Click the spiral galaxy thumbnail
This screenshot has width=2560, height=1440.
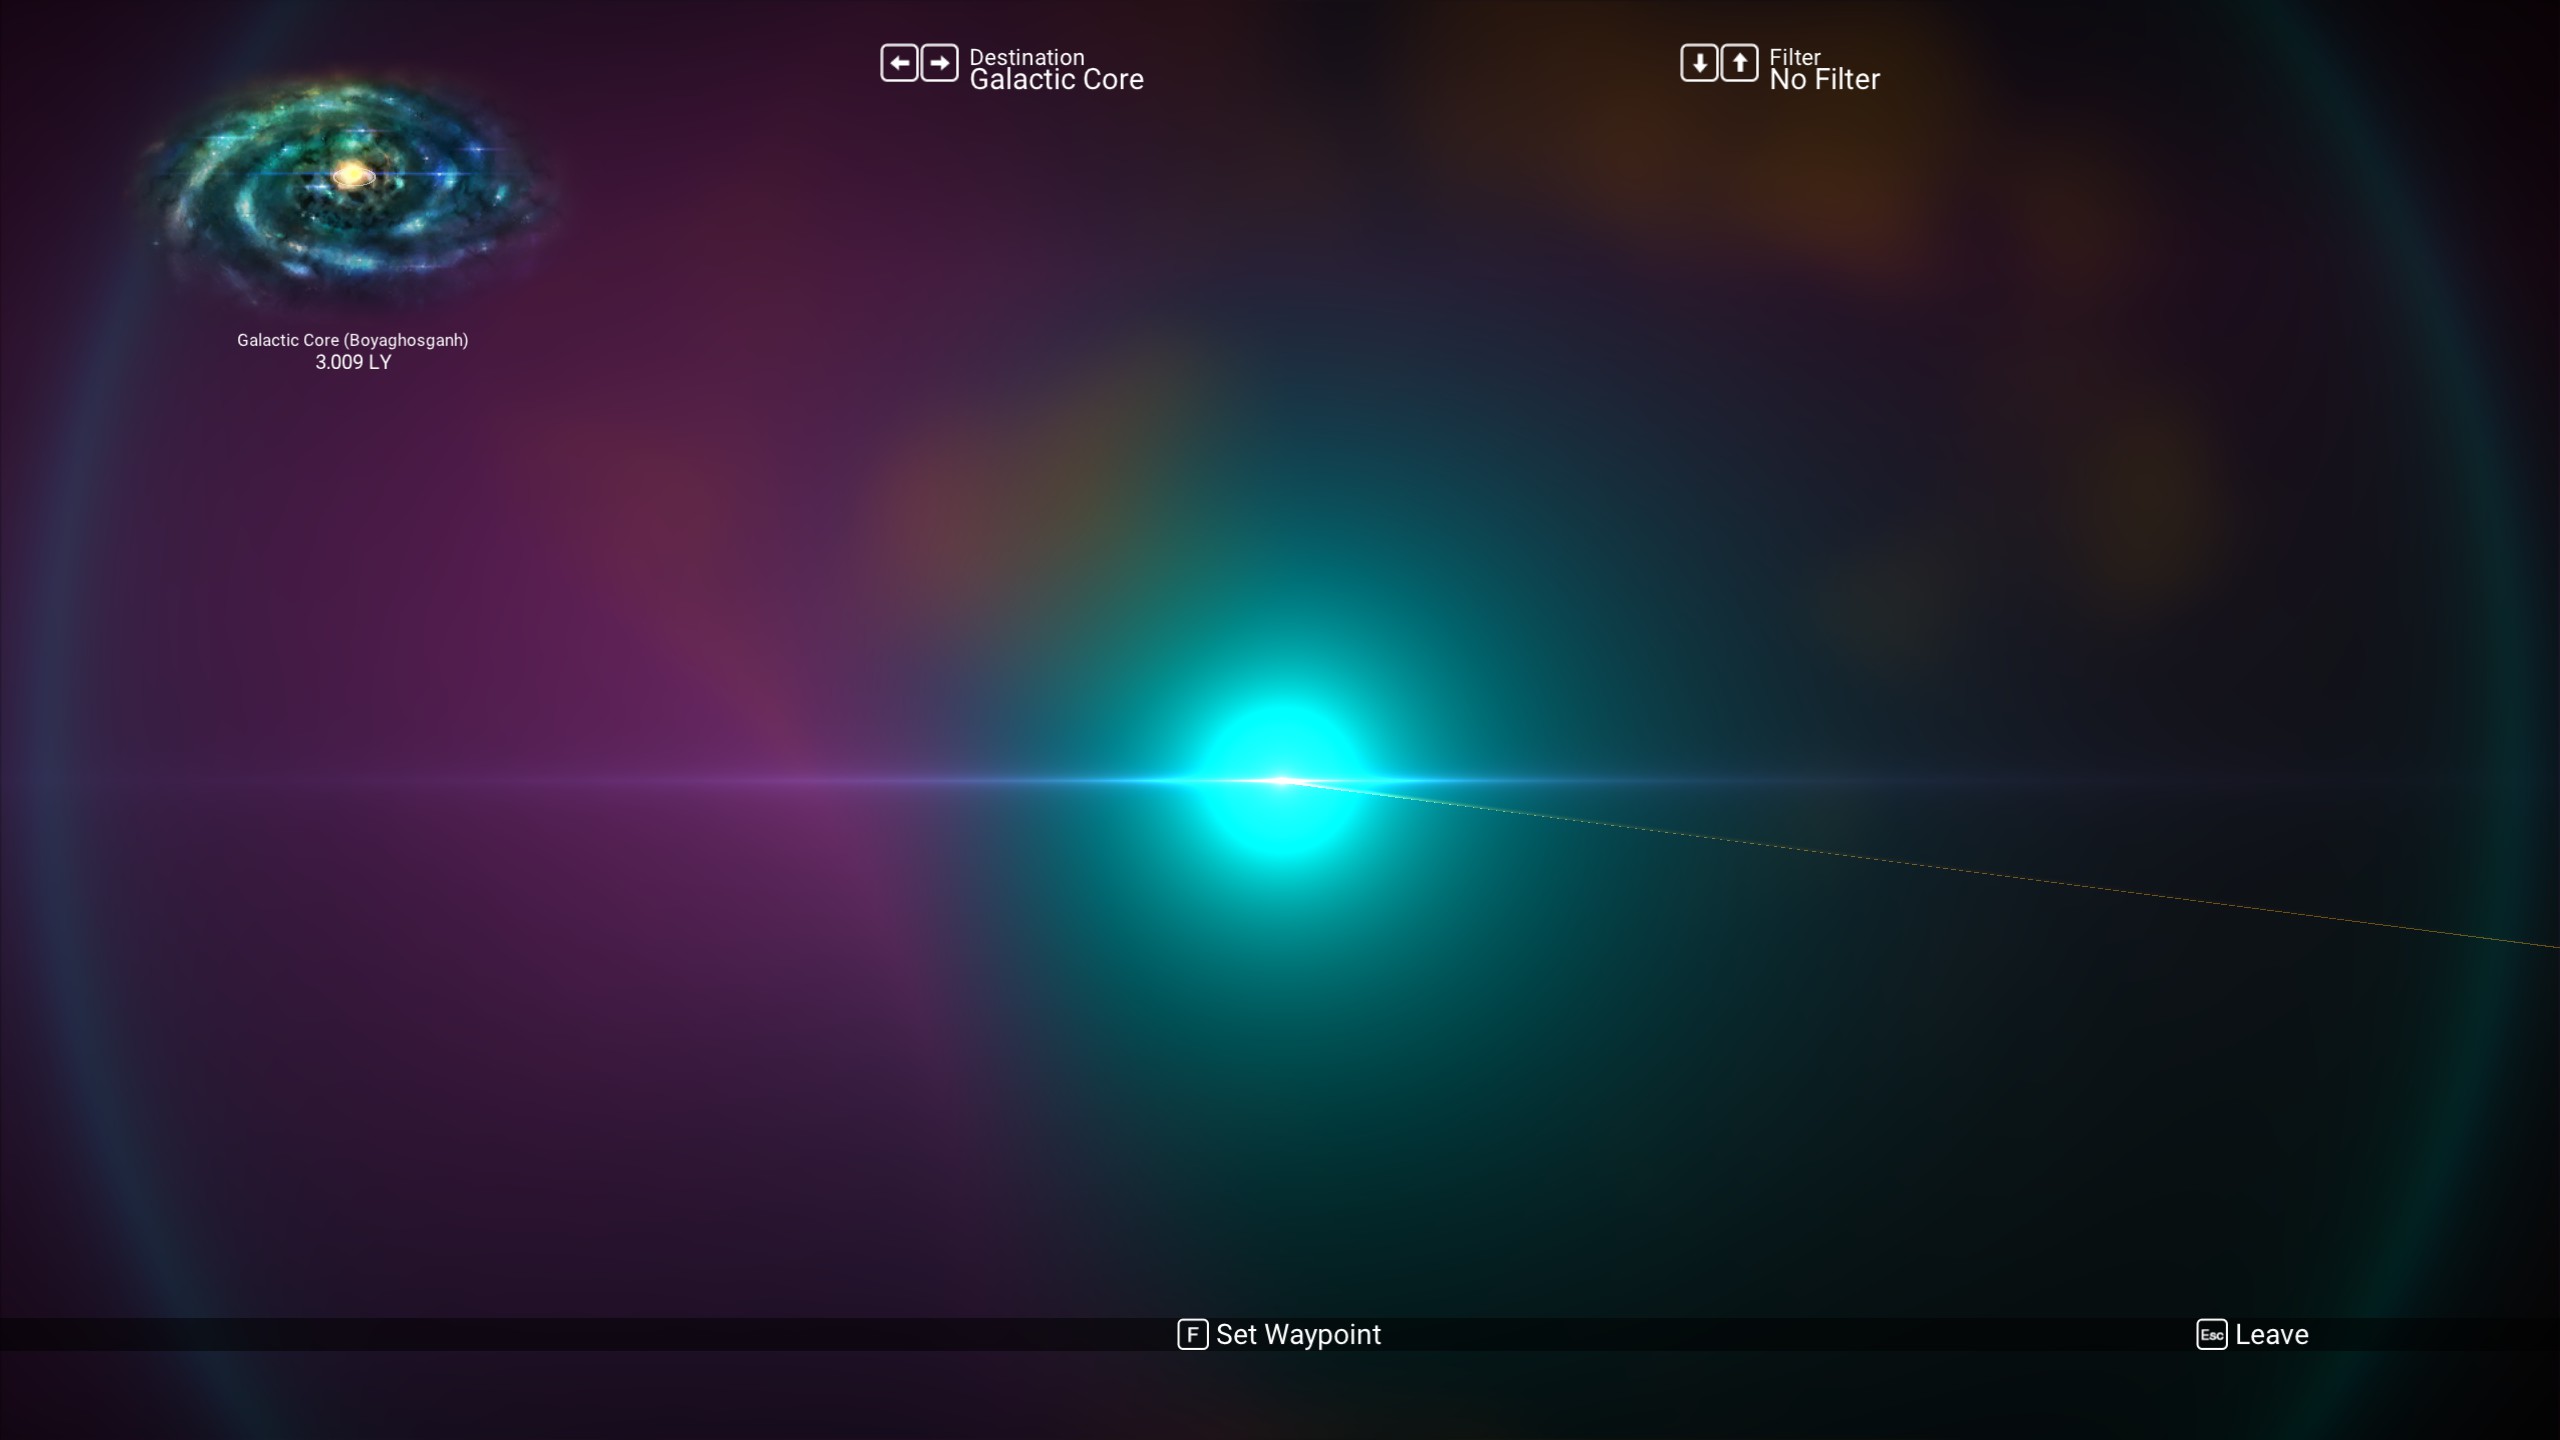[x=350, y=190]
